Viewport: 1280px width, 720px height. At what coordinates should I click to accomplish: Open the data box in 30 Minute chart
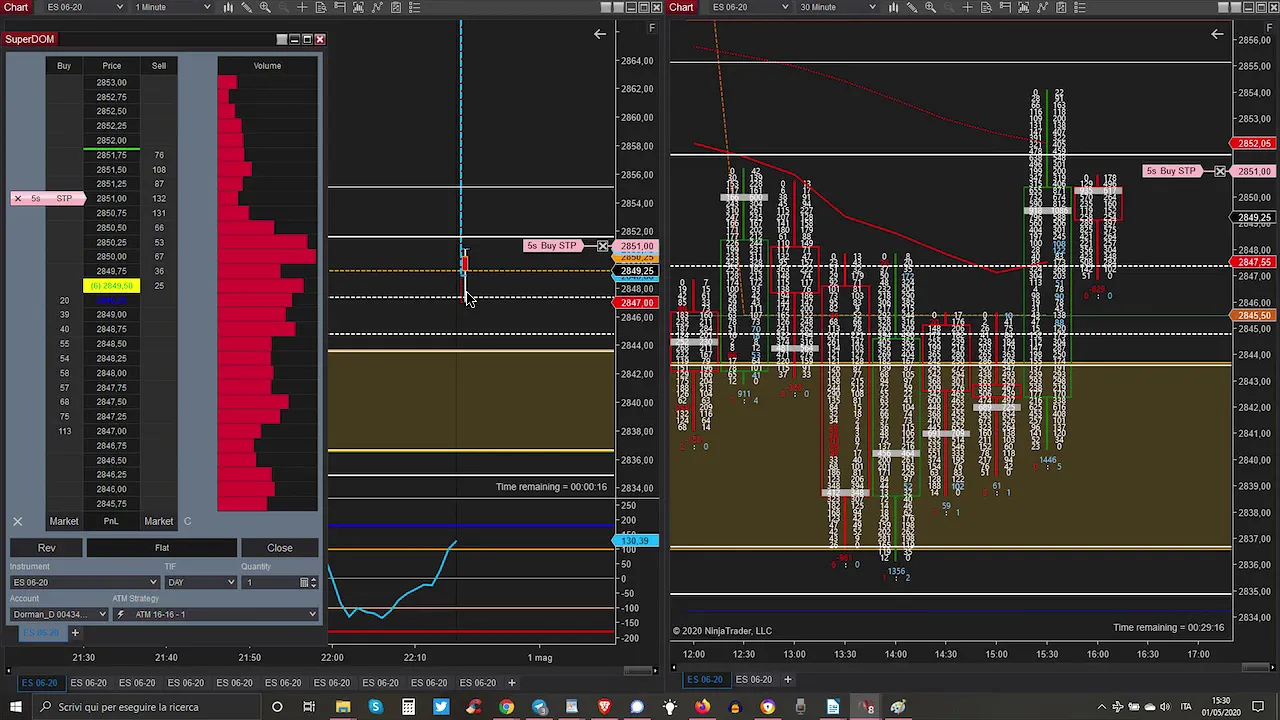click(x=986, y=7)
